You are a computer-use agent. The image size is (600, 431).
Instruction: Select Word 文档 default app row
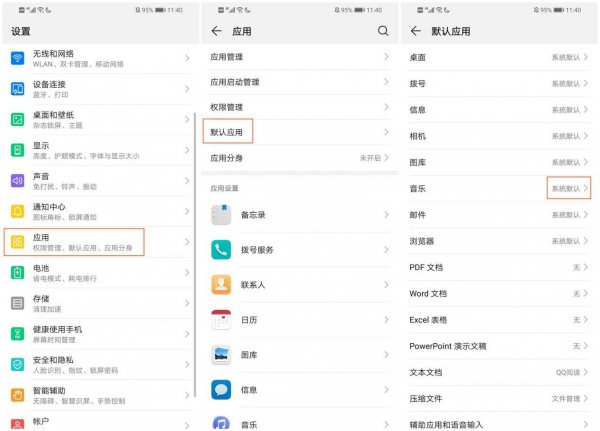pos(499,294)
